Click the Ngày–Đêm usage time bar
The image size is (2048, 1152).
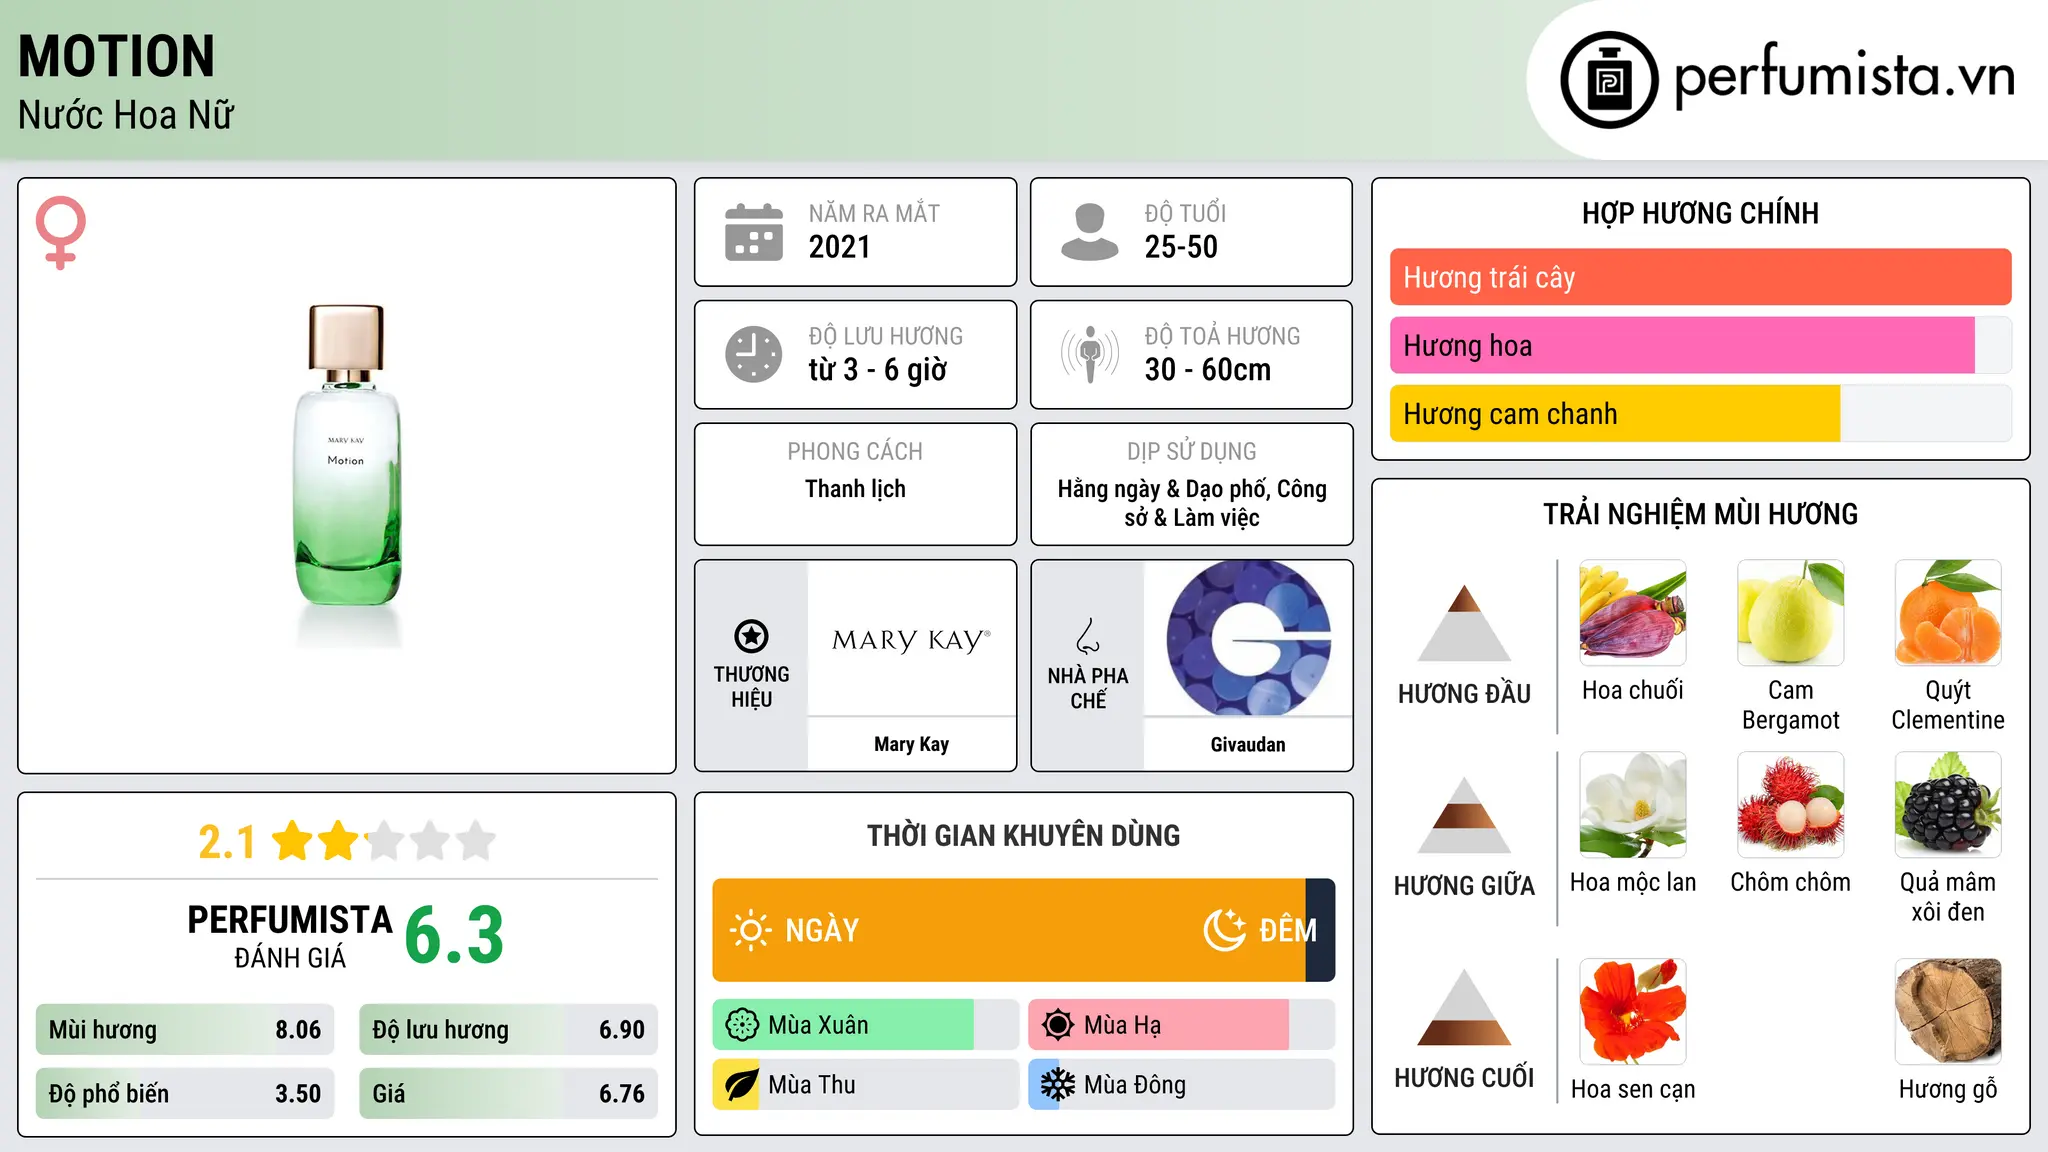(x=1023, y=930)
